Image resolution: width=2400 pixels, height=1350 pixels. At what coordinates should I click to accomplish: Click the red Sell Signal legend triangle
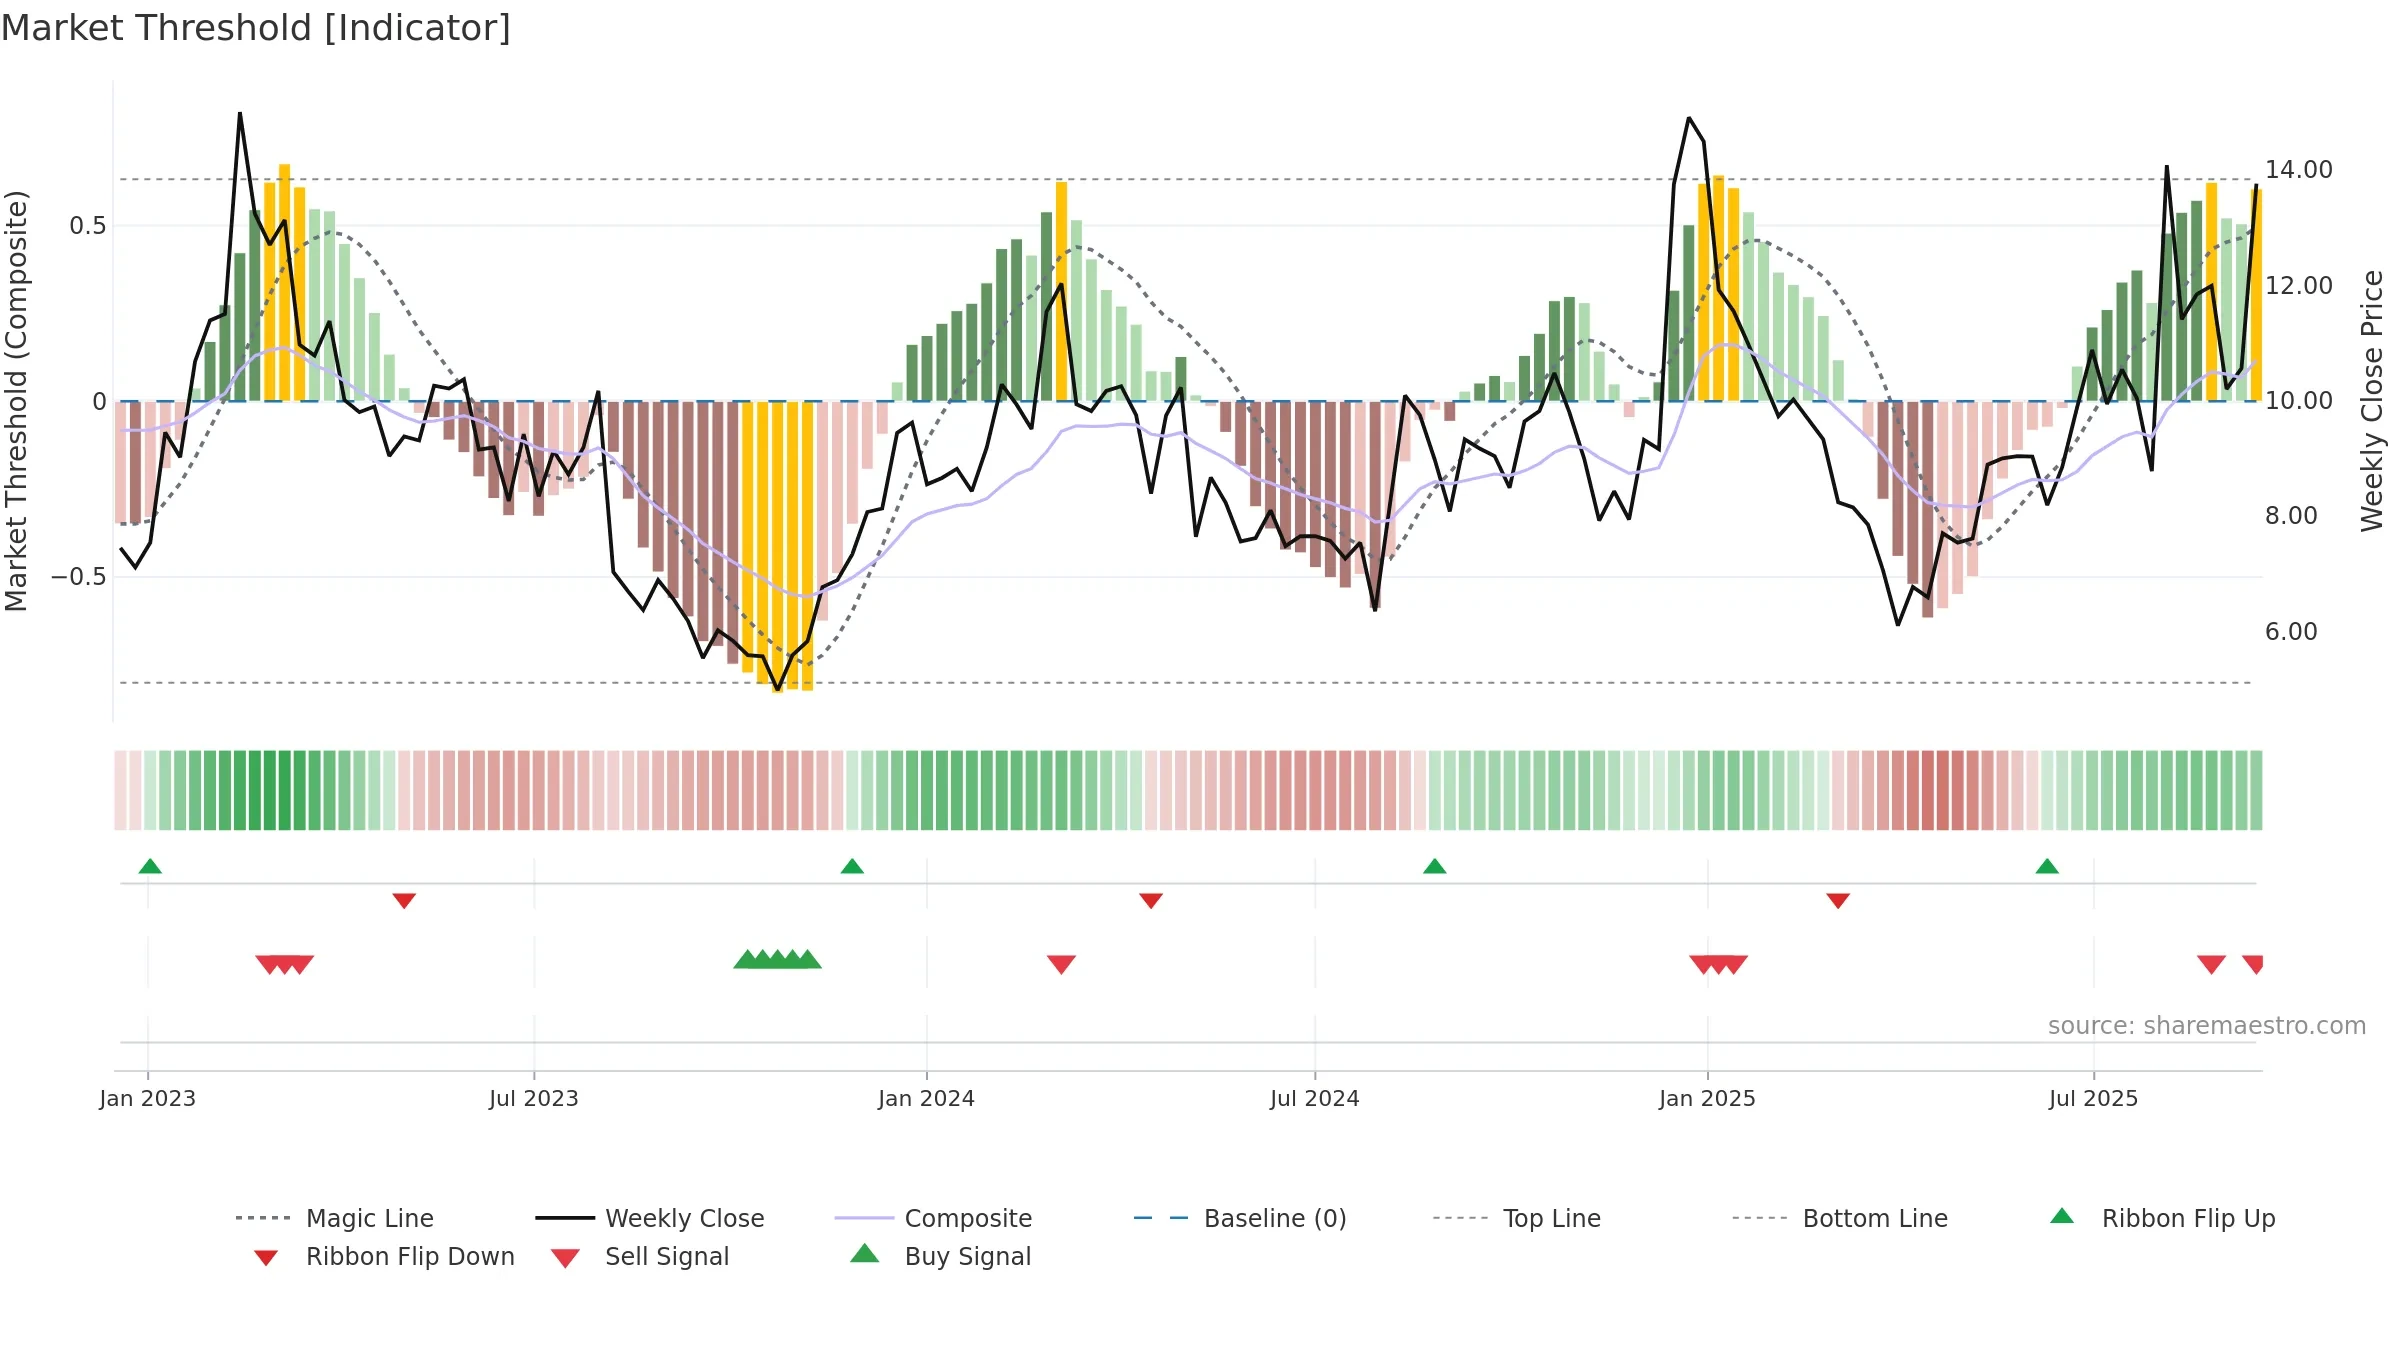pos(565,1258)
